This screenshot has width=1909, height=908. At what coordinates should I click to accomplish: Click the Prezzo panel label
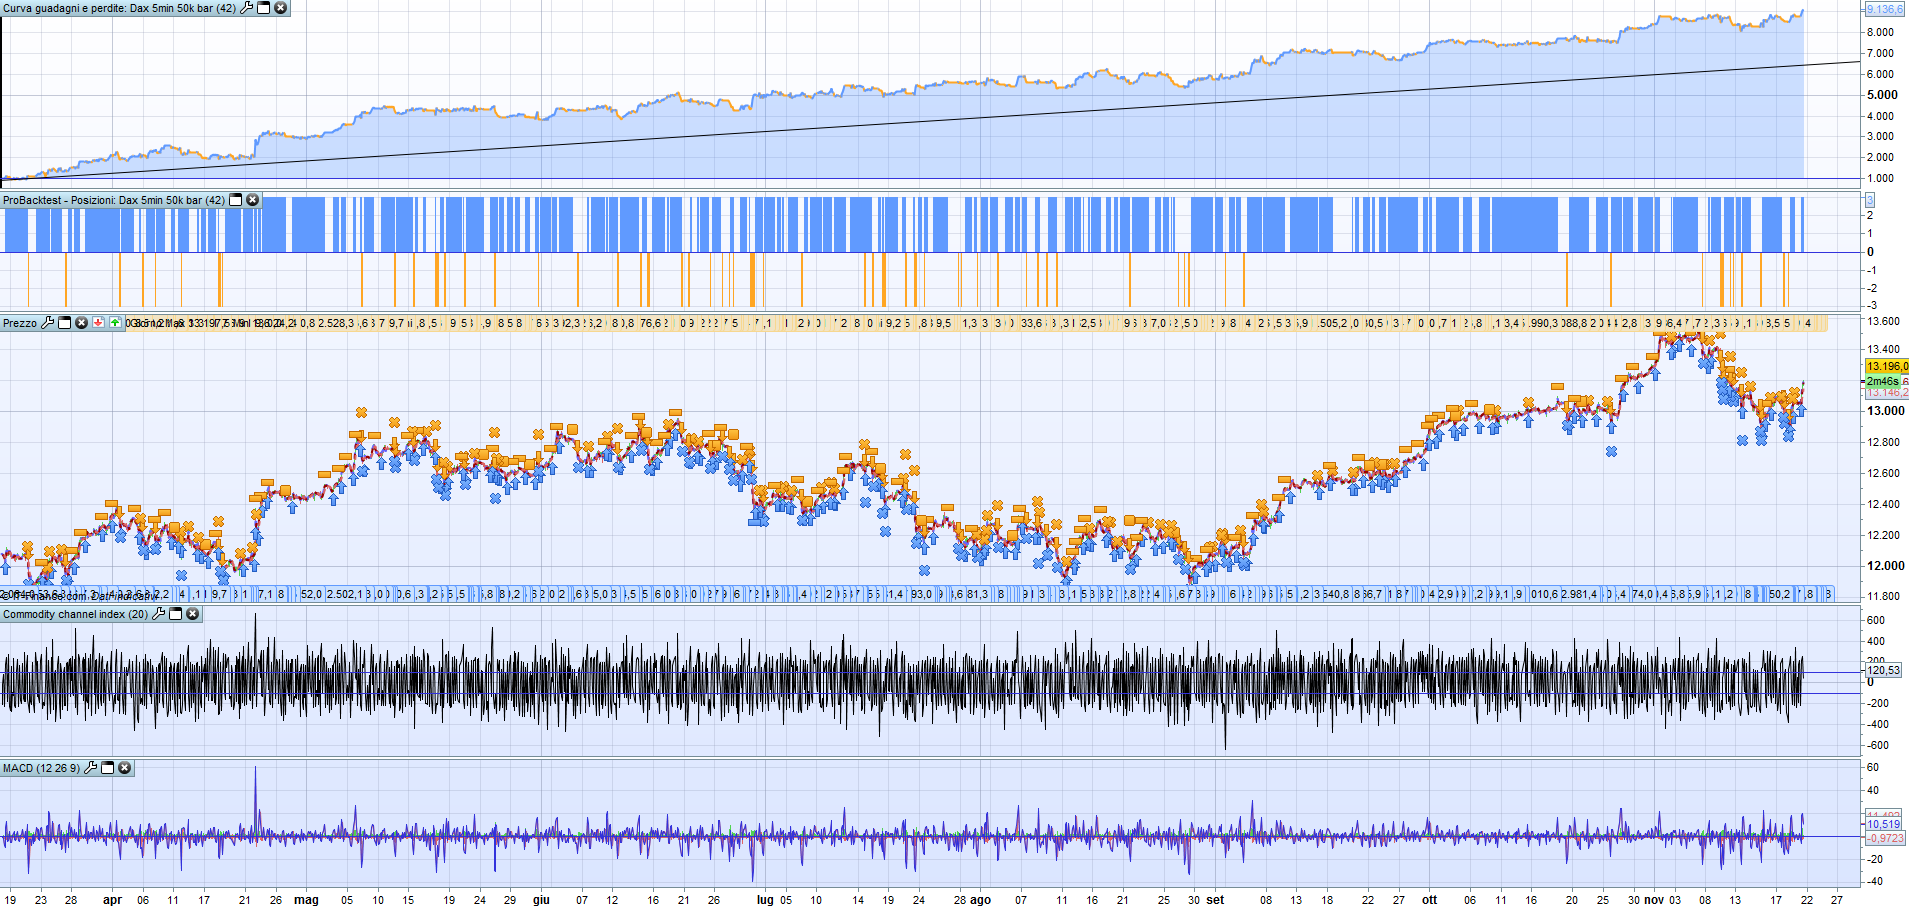[20, 323]
